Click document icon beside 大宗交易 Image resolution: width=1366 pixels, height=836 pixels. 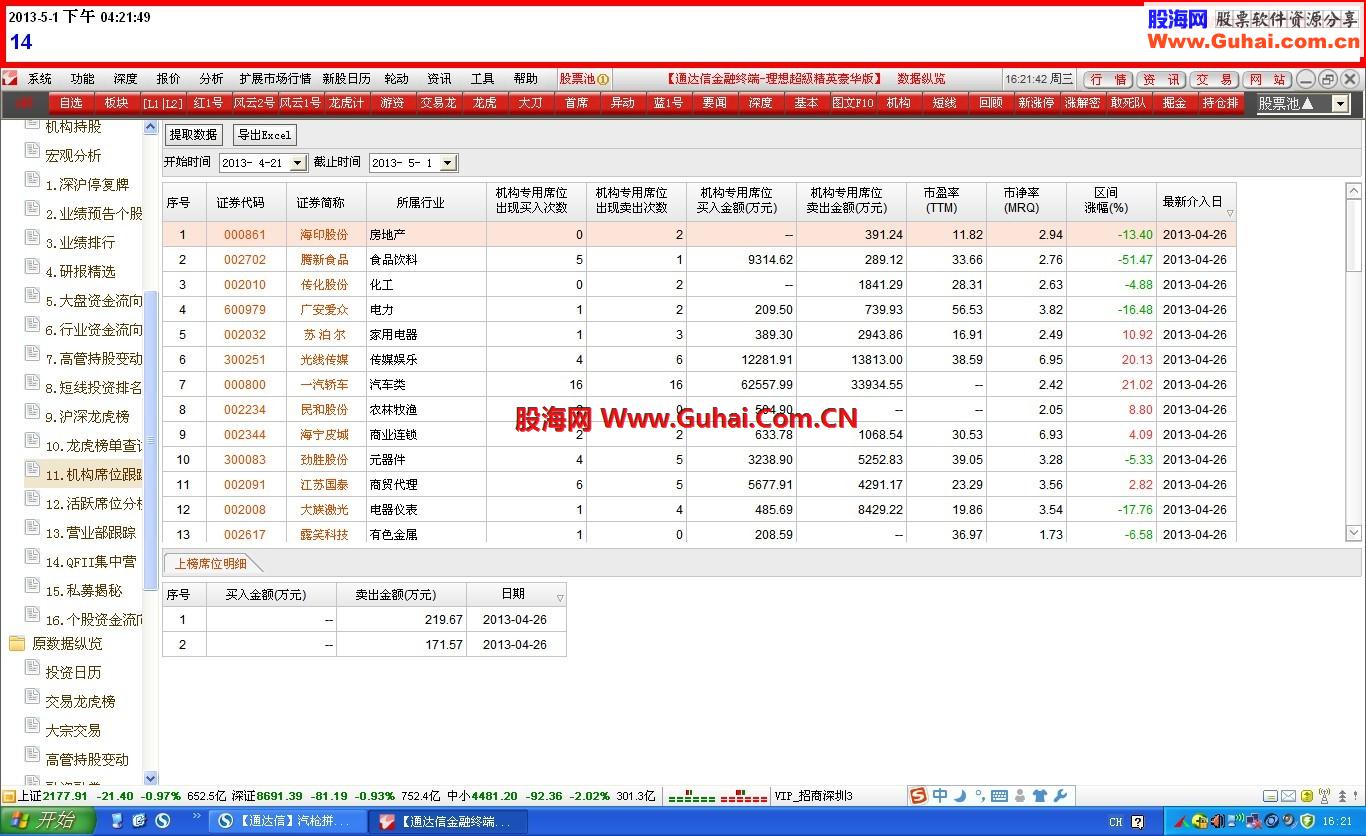31,725
